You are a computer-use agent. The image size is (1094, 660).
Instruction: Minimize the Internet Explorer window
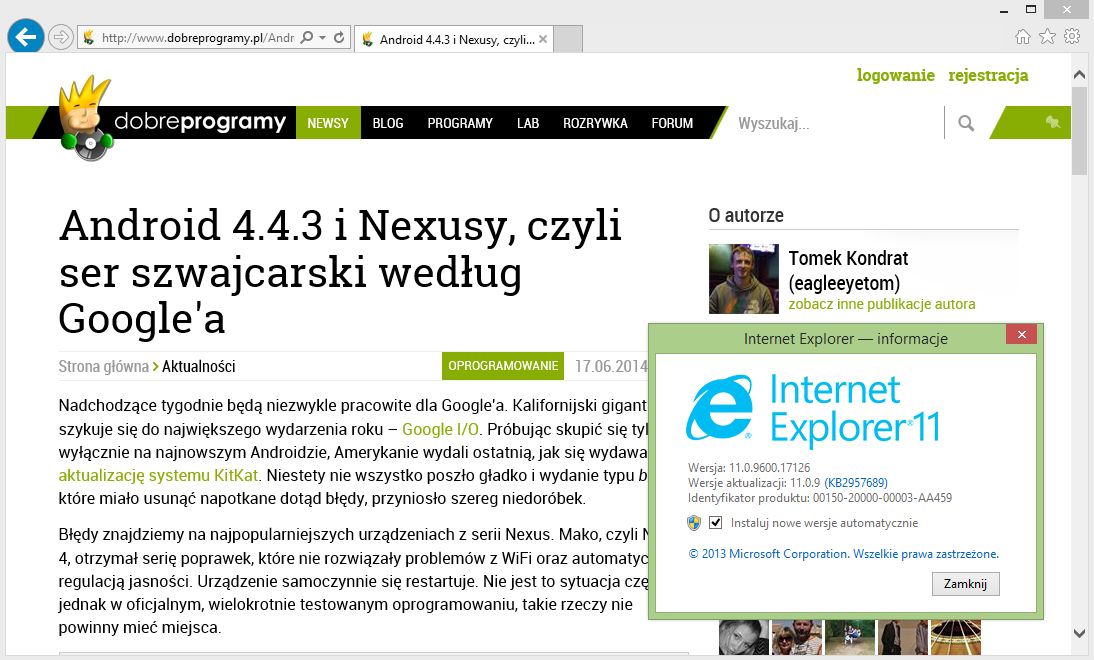[1004, 10]
